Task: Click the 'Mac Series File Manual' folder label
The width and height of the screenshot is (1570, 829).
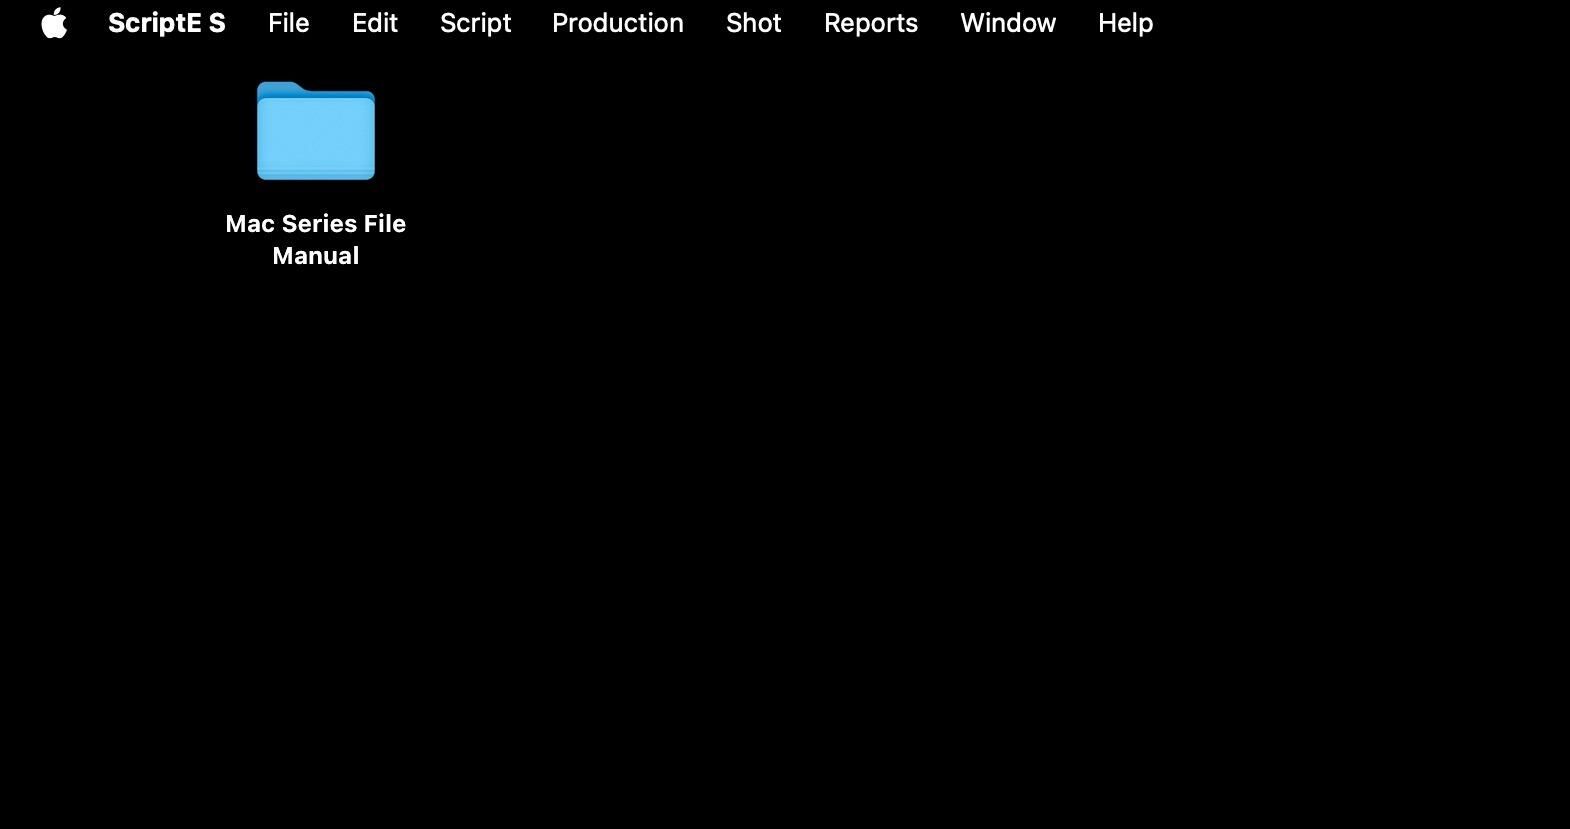Action: click(x=316, y=239)
